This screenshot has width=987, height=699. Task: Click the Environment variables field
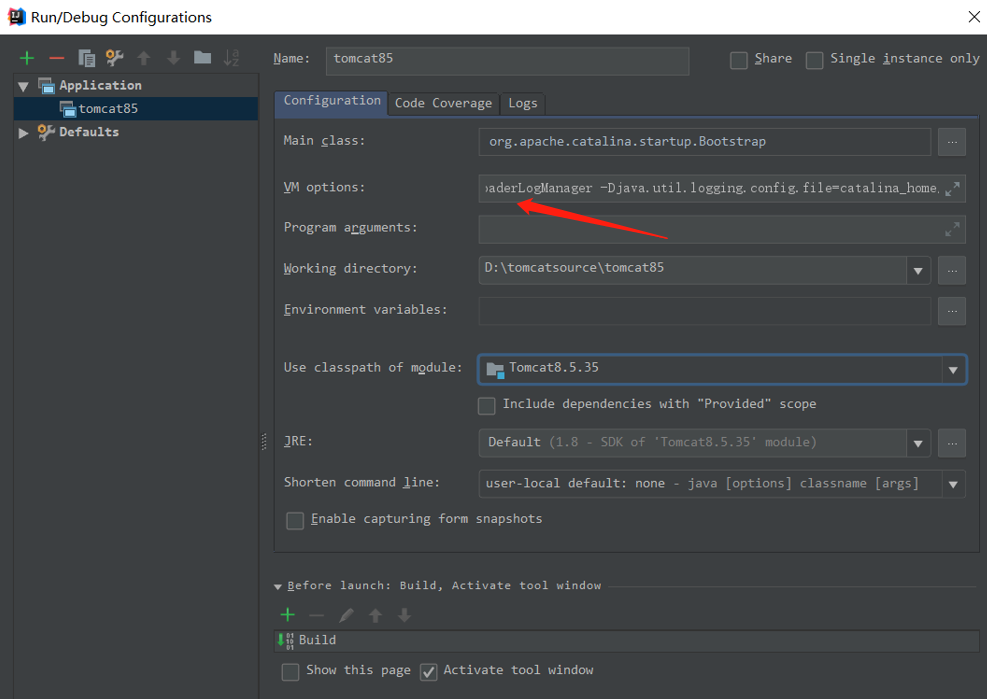pos(704,311)
